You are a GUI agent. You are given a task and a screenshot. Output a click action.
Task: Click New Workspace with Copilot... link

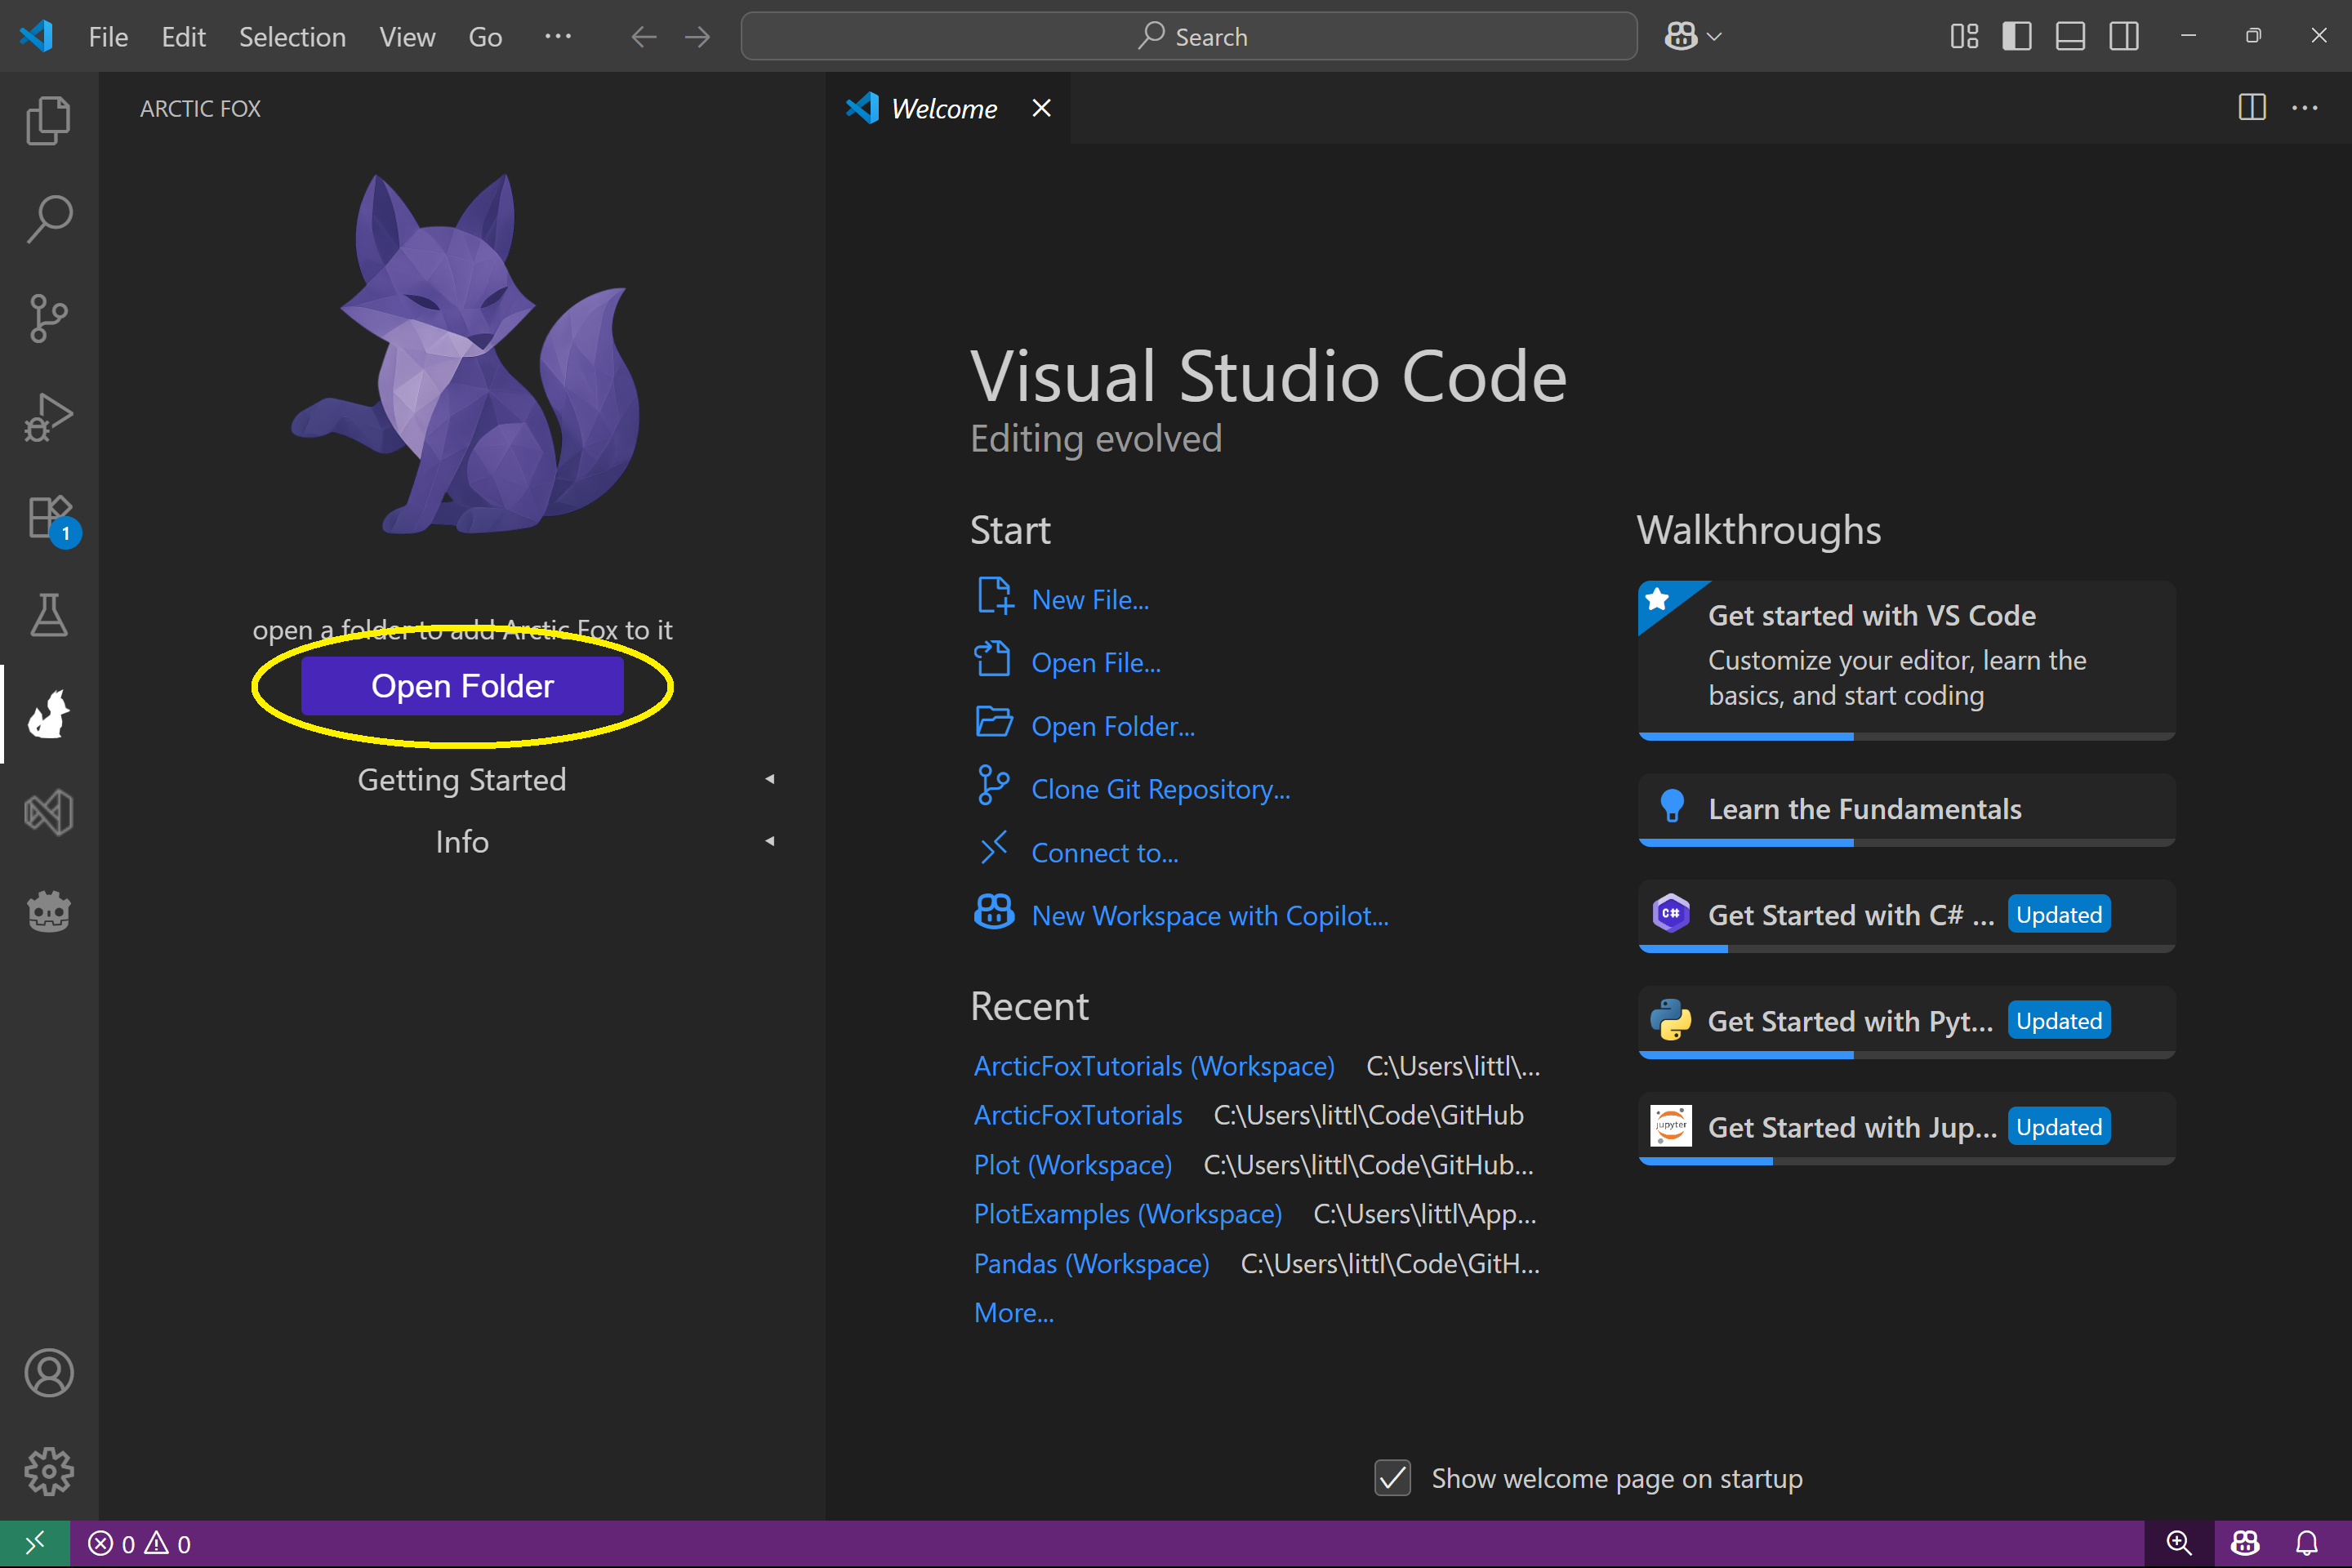[1210, 916]
